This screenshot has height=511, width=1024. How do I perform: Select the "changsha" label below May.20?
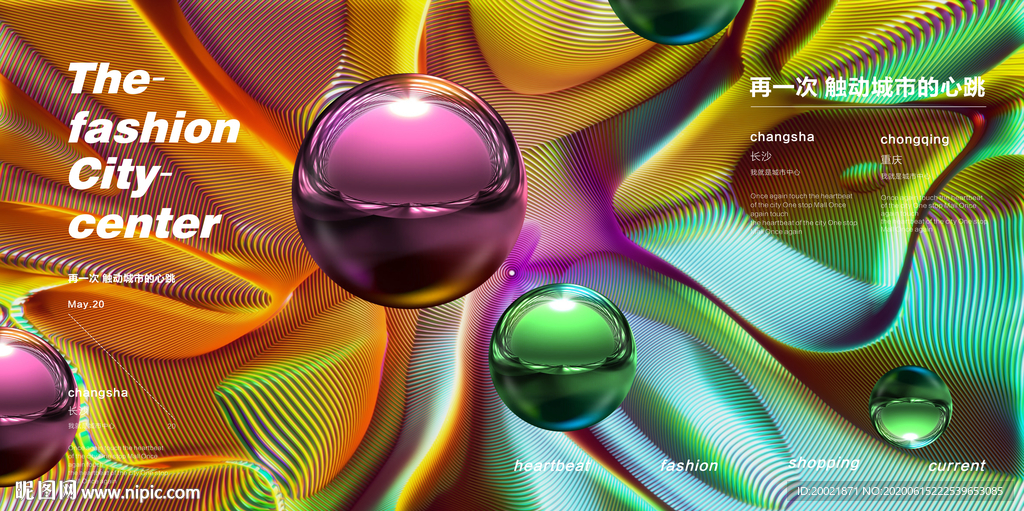point(98,393)
